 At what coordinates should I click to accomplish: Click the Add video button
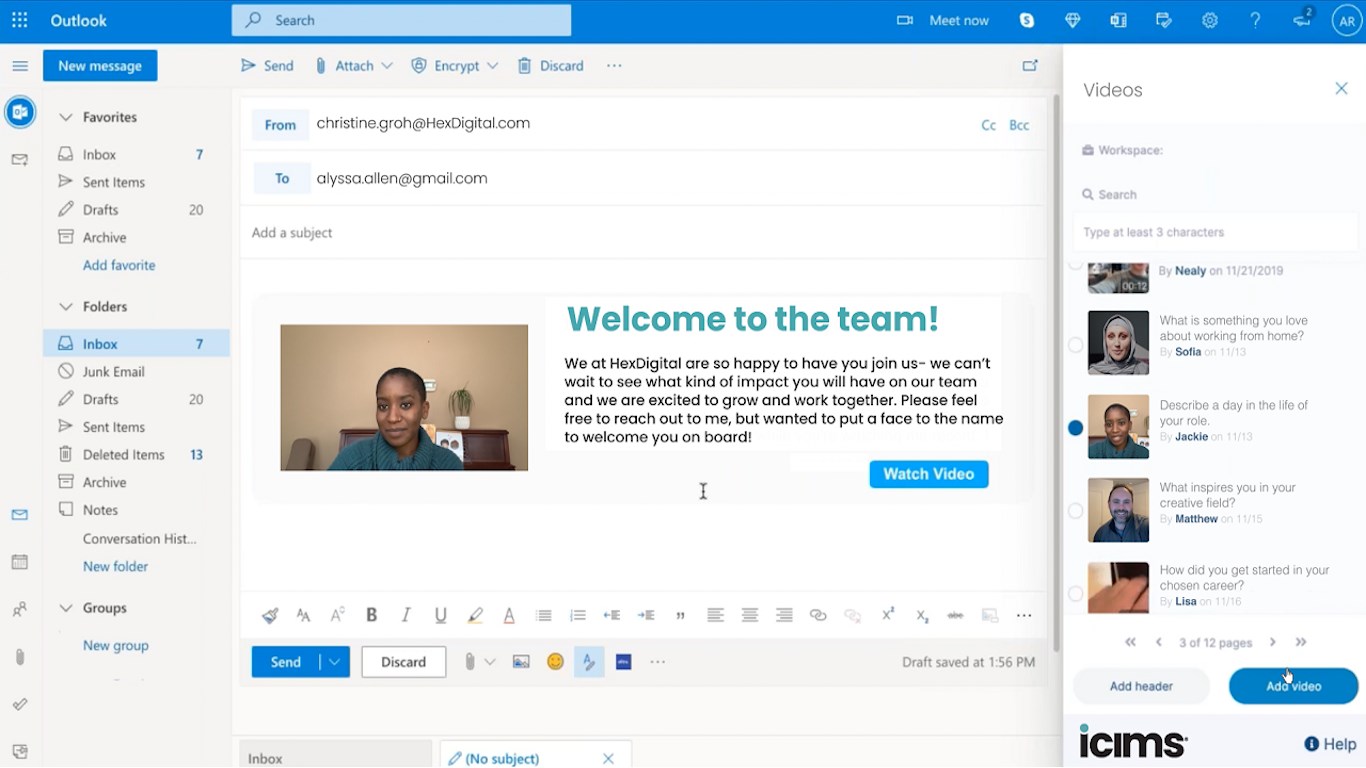(1293, 686)
